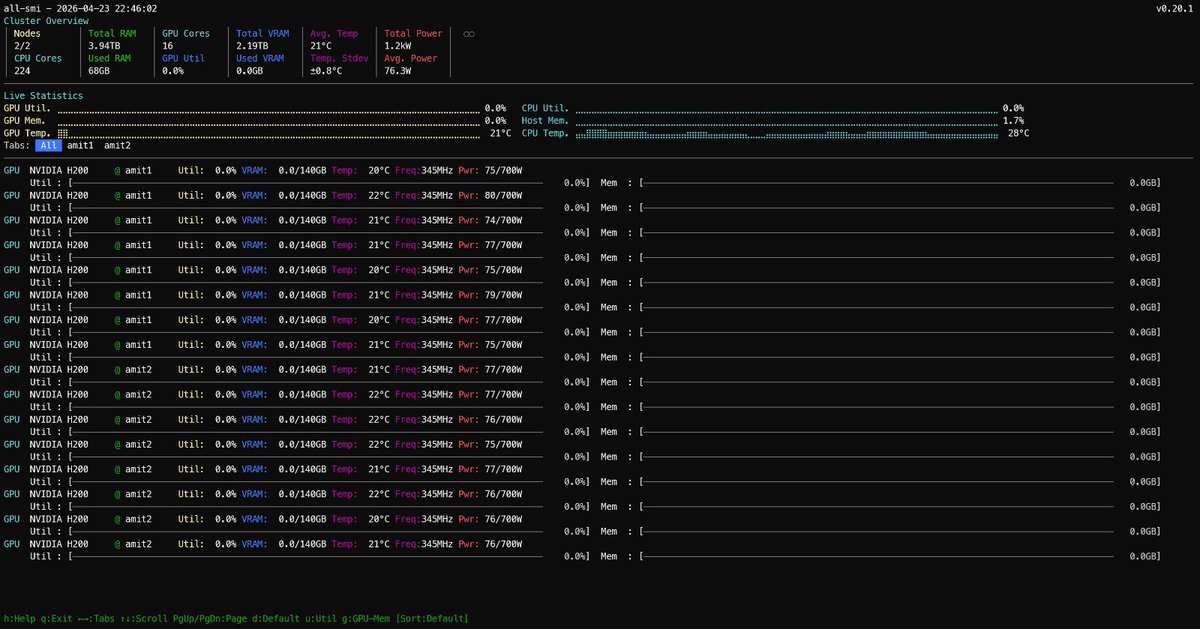Click the all-smi title with timestamp

[80, 9]
